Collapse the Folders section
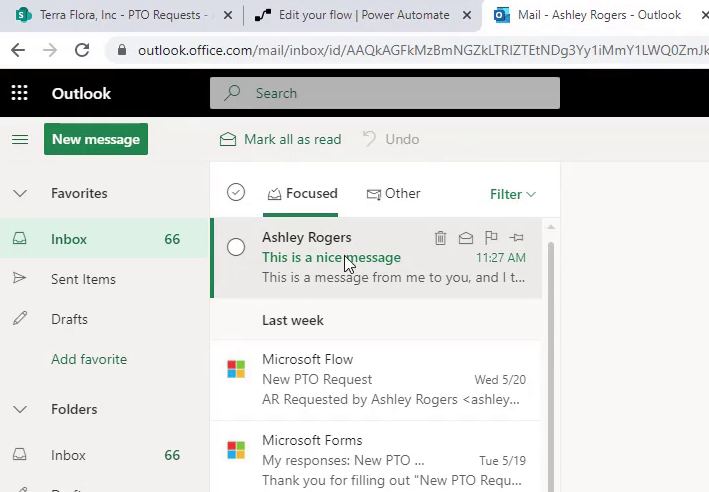 point(20,409)
